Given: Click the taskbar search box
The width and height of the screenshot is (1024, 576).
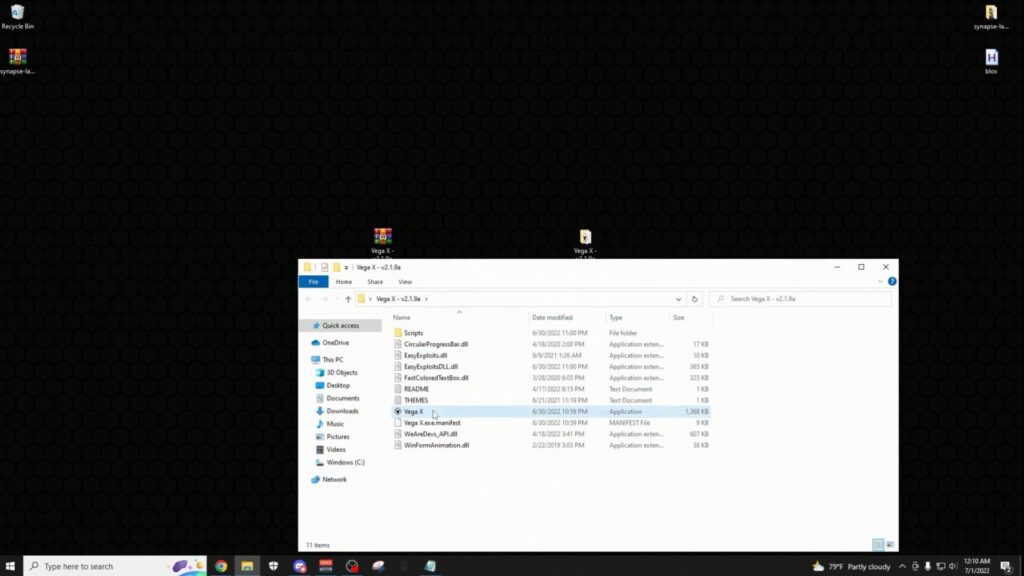Looking at the screenshot, I should click(115, 566).
